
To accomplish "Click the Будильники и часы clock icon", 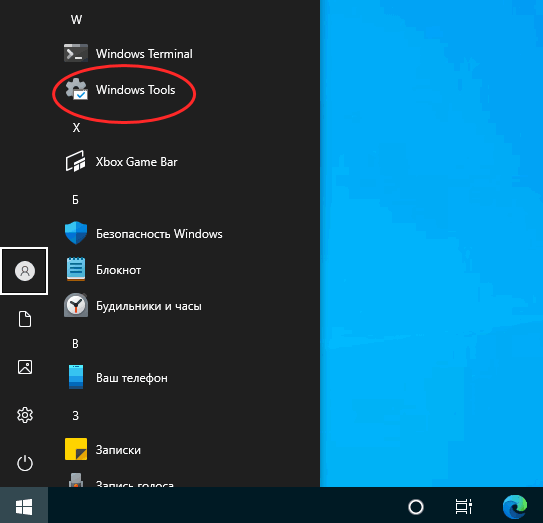I will tap(76, 305).
